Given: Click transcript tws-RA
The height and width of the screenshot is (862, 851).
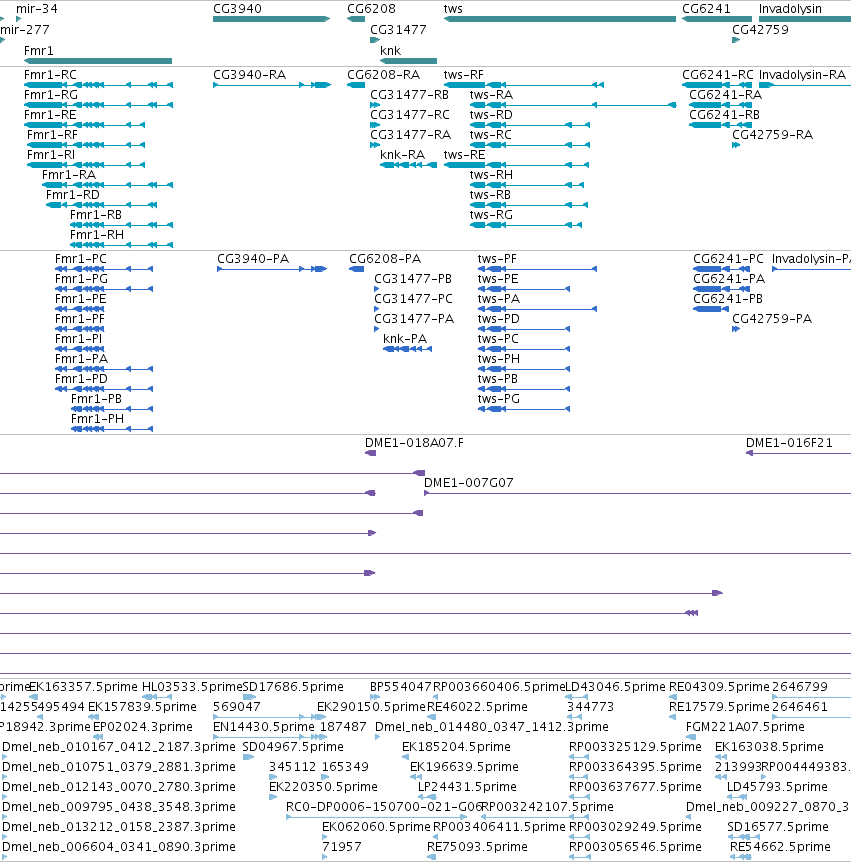Looking at the screenshot, I should point(573,105).
